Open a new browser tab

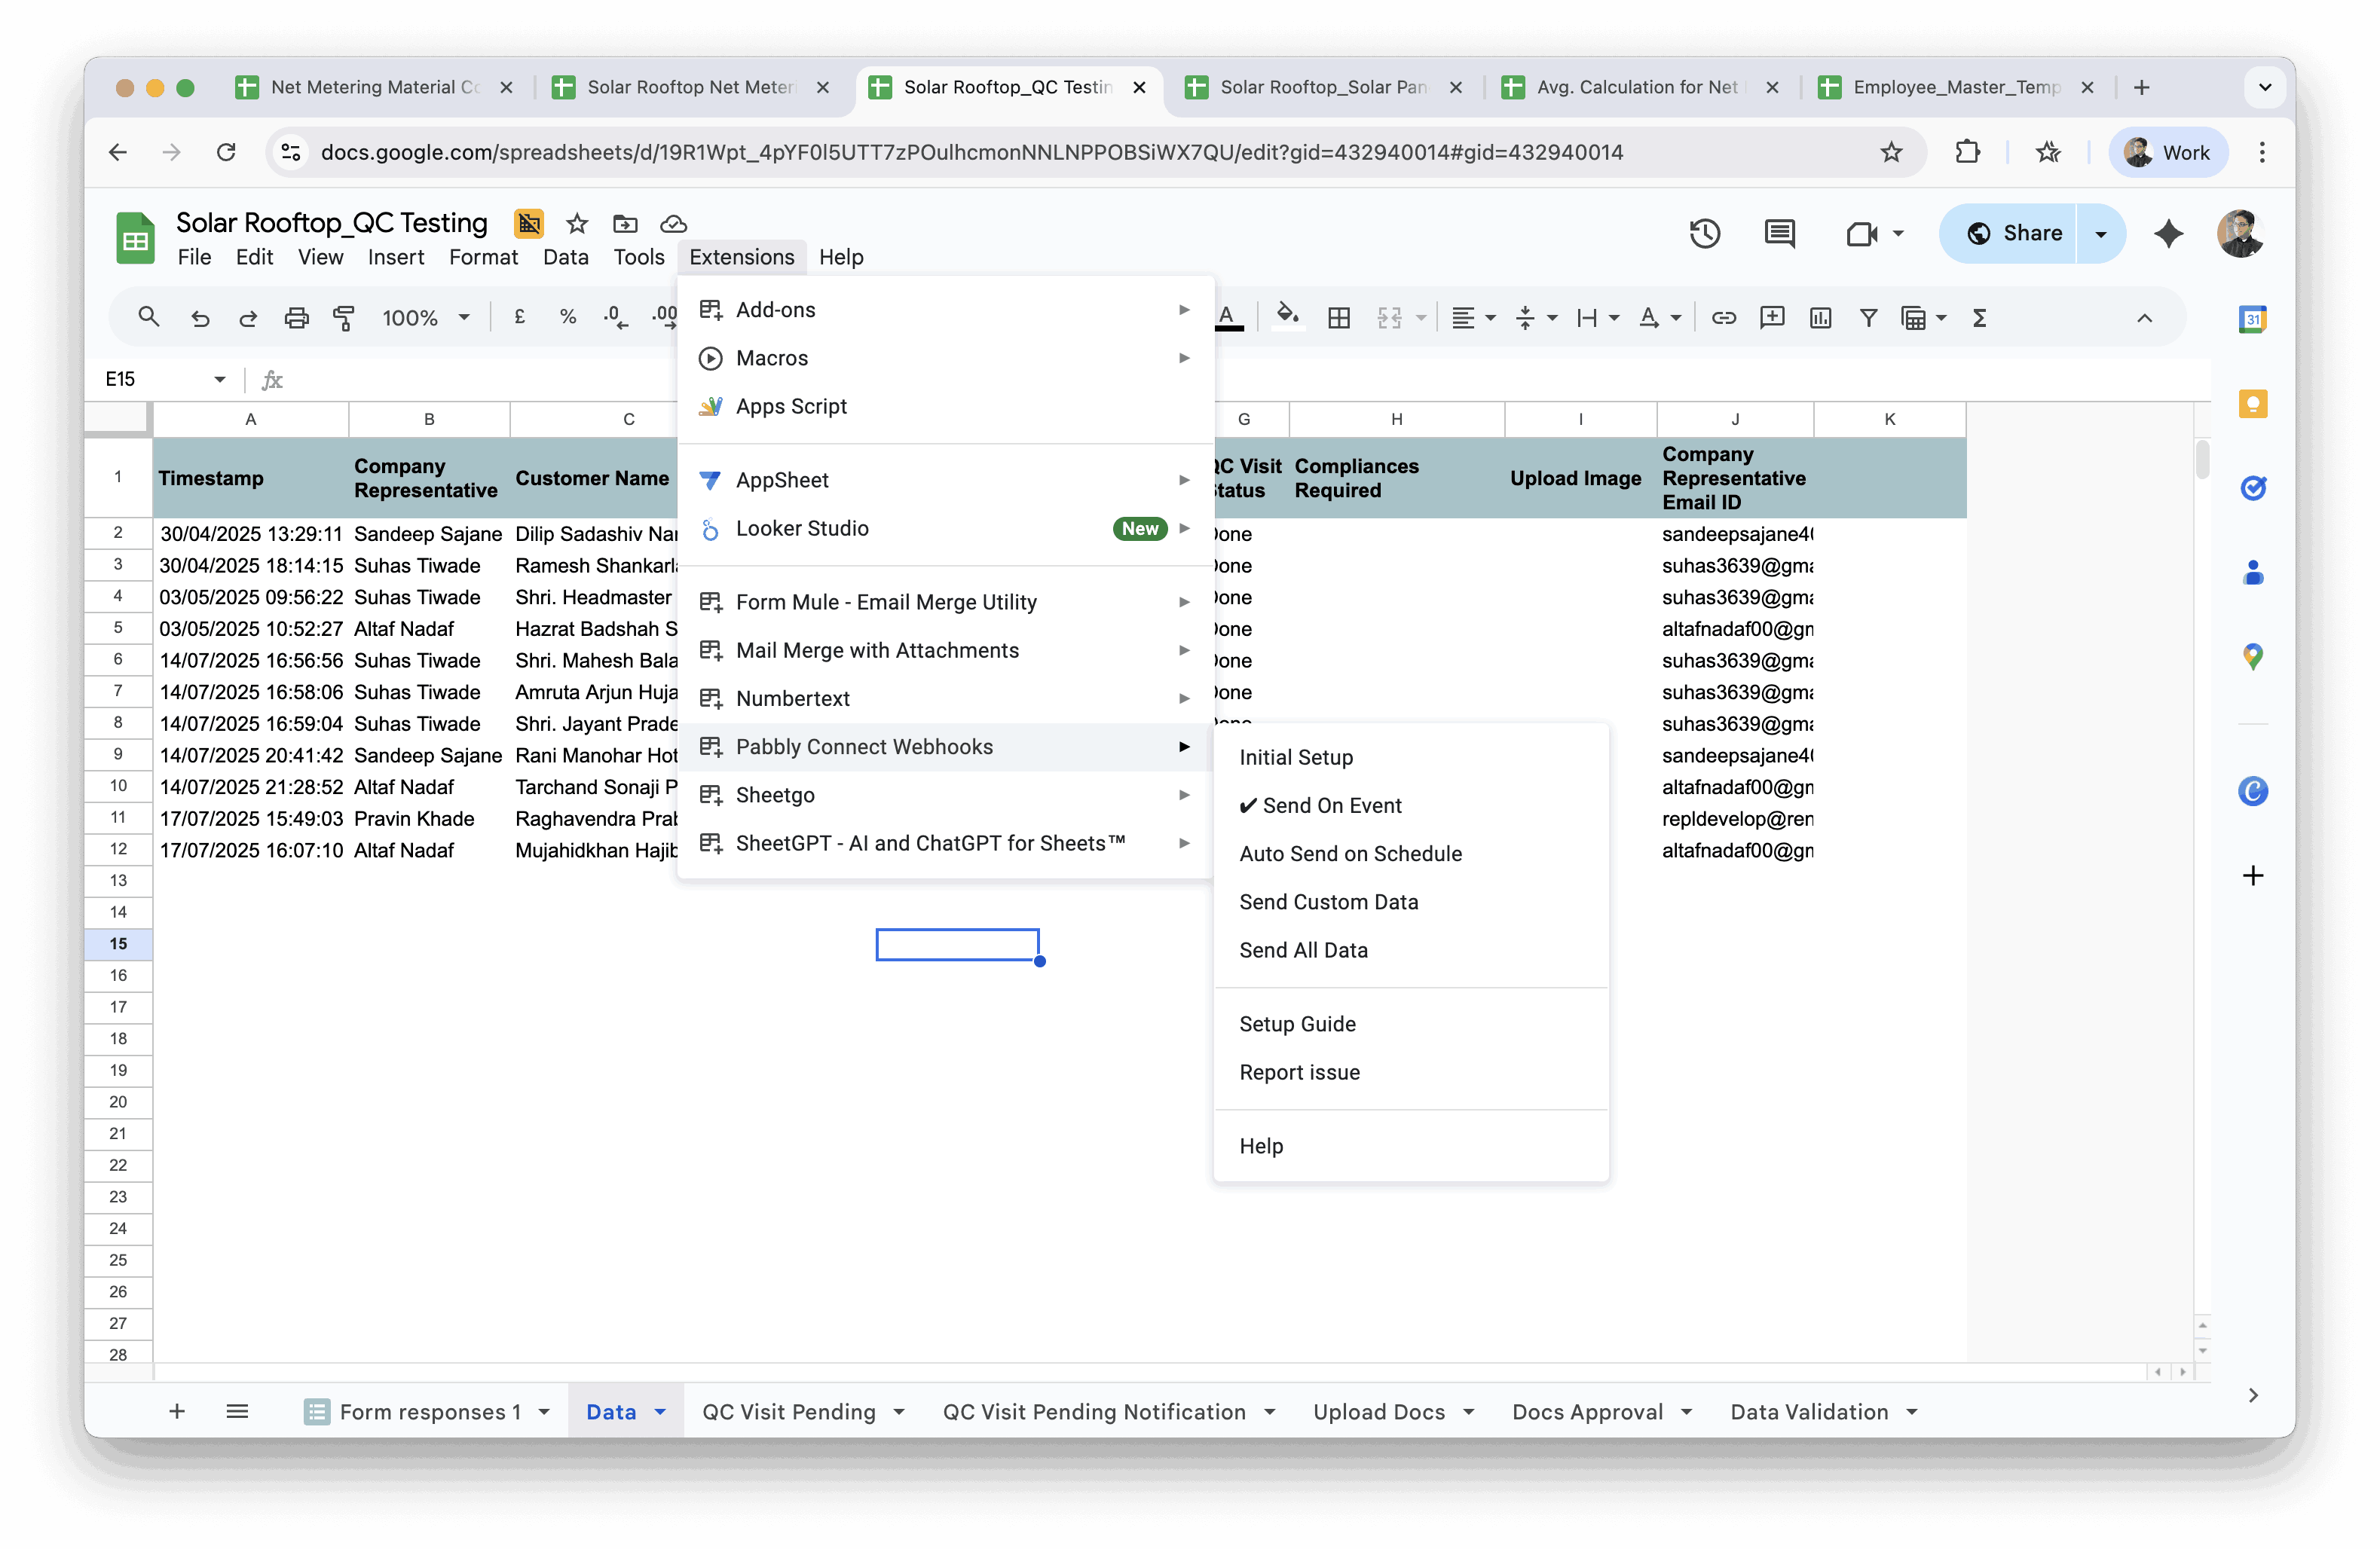point(2141,87)
